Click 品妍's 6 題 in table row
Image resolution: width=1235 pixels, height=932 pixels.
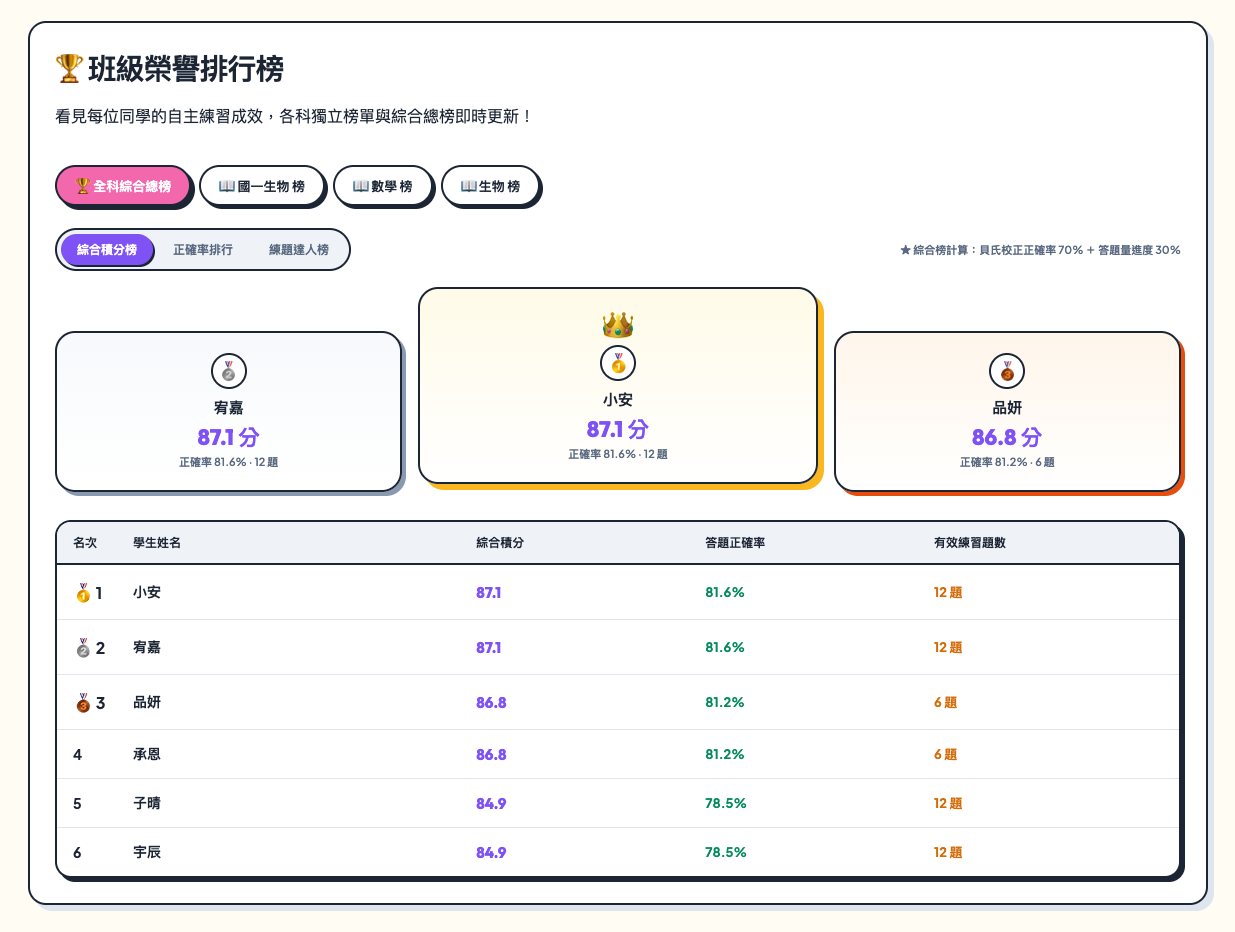tap(946, 703)
